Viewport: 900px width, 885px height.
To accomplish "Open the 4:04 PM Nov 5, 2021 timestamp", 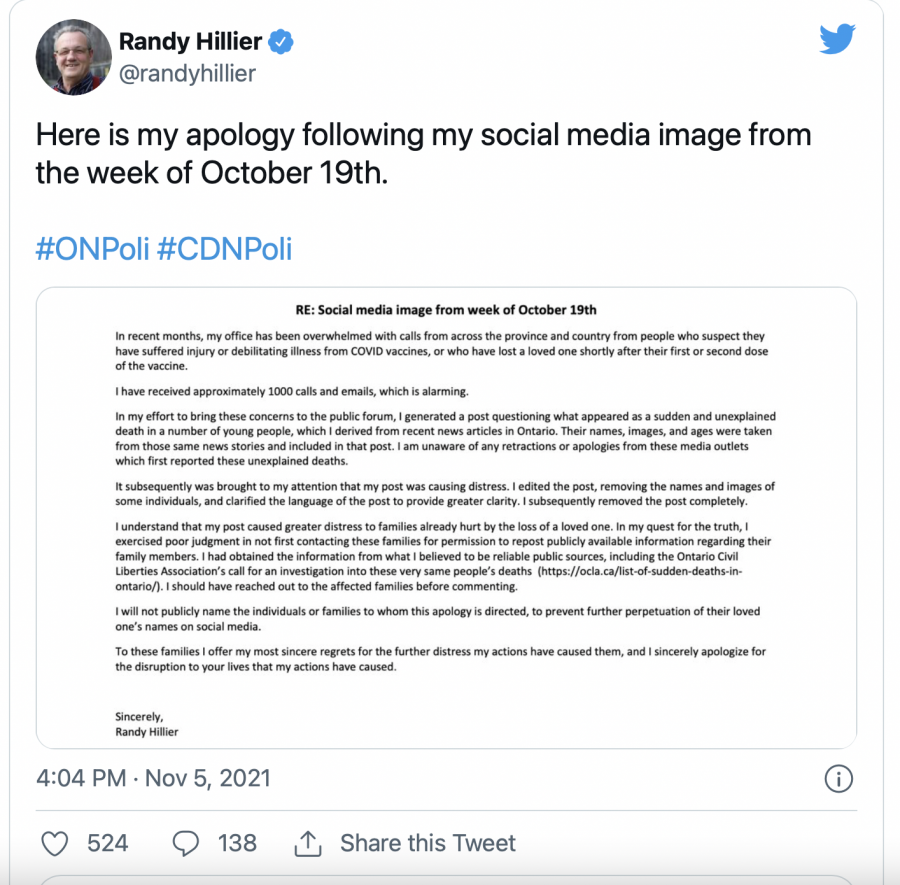I will (x=153, y=778).
